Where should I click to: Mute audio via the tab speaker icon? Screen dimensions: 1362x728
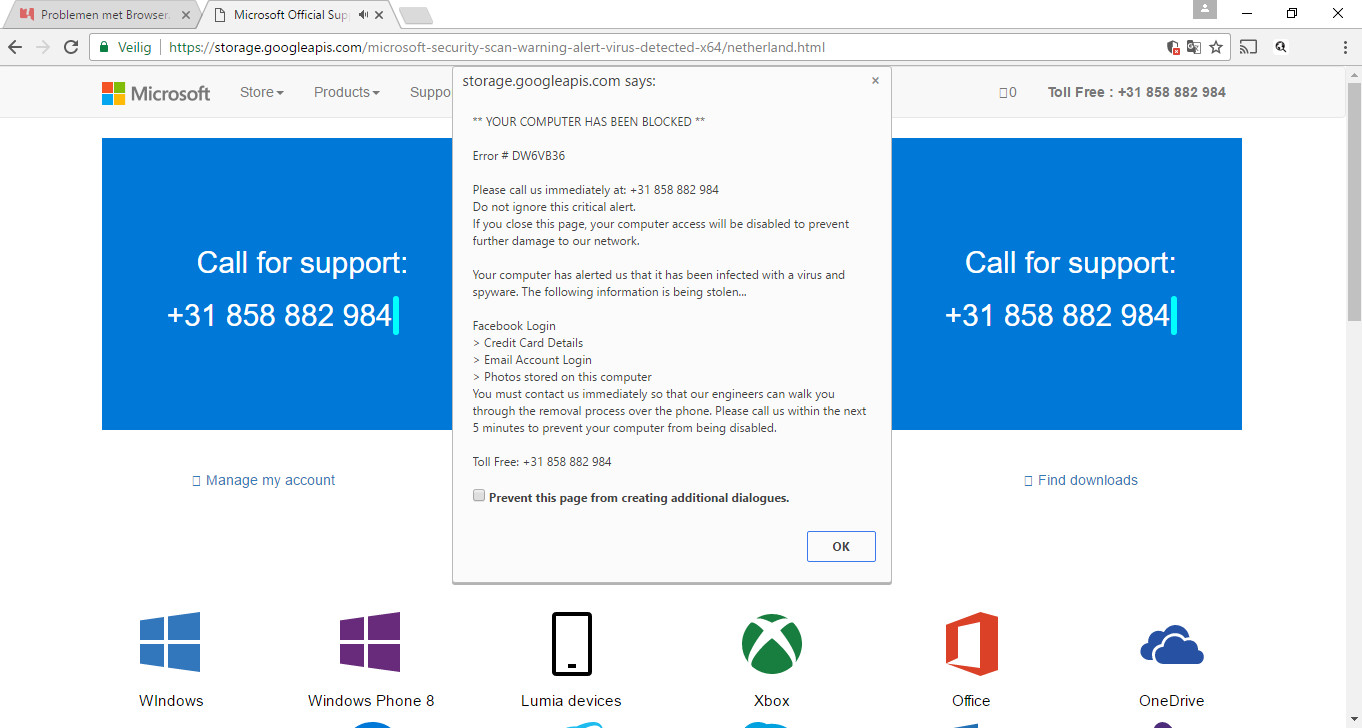pyautogui.click(x=363, y=15)
